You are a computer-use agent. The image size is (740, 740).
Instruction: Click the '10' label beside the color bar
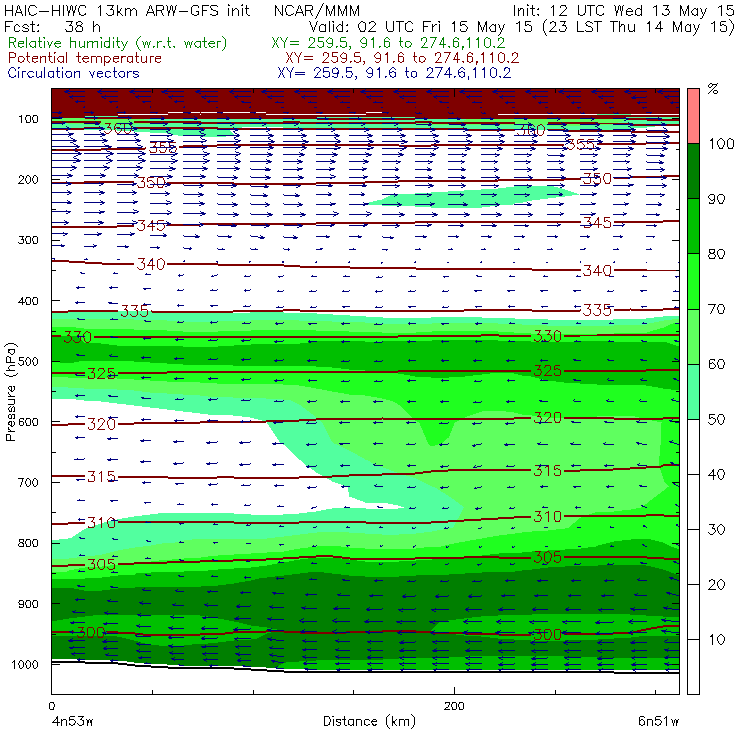716,640
